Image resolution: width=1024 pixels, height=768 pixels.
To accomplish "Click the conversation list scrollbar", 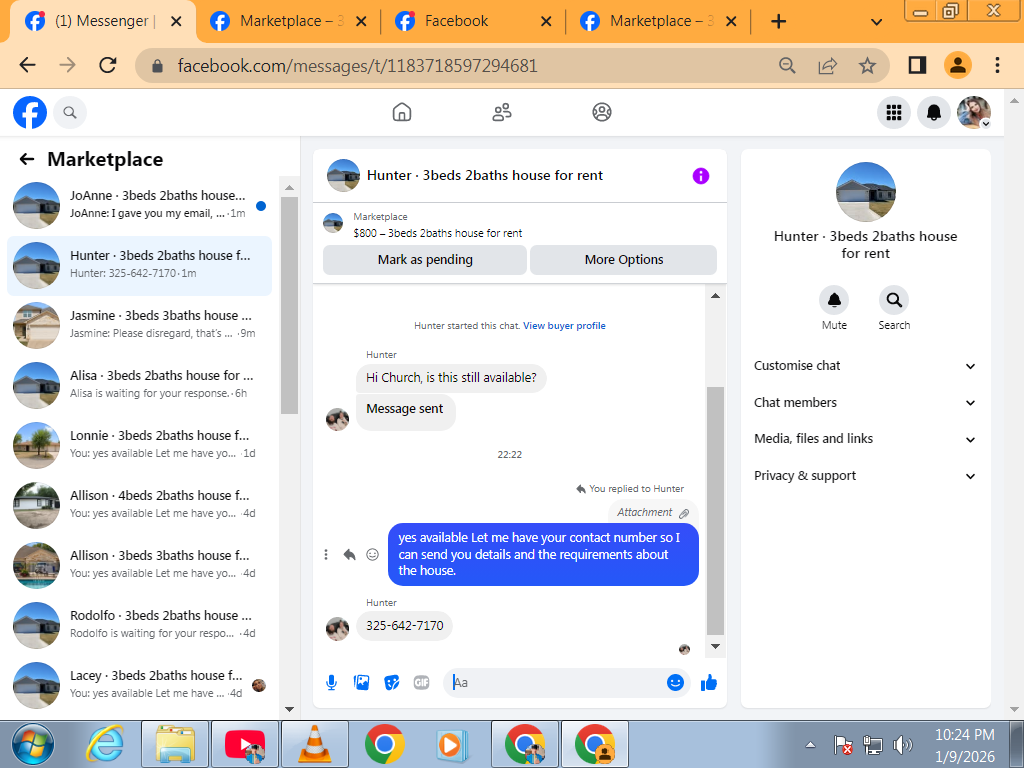I will 289,306.
